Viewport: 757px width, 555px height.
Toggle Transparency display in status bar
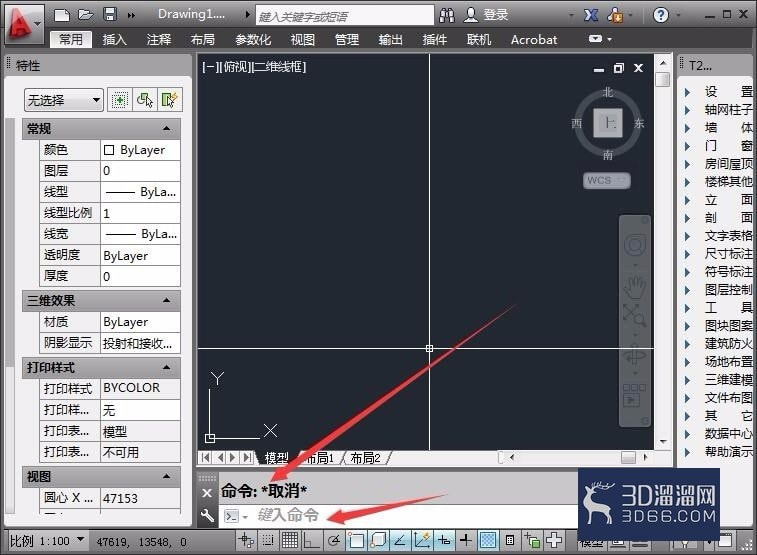tap(488, 540)
